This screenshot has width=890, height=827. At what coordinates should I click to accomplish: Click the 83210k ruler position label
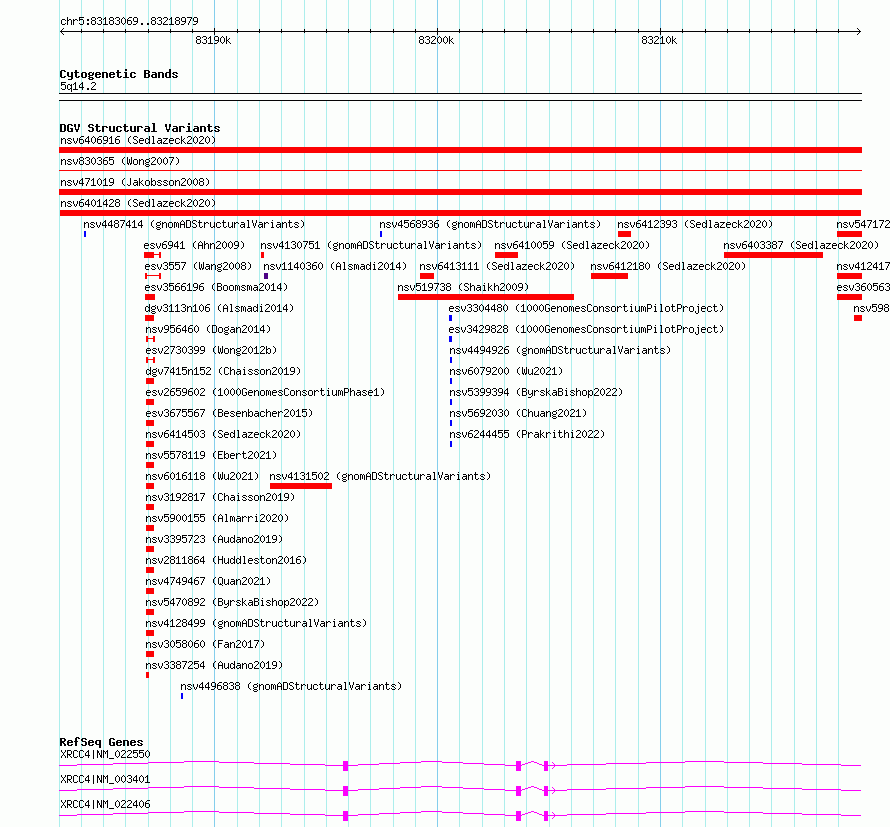click(x=659, y=40)
